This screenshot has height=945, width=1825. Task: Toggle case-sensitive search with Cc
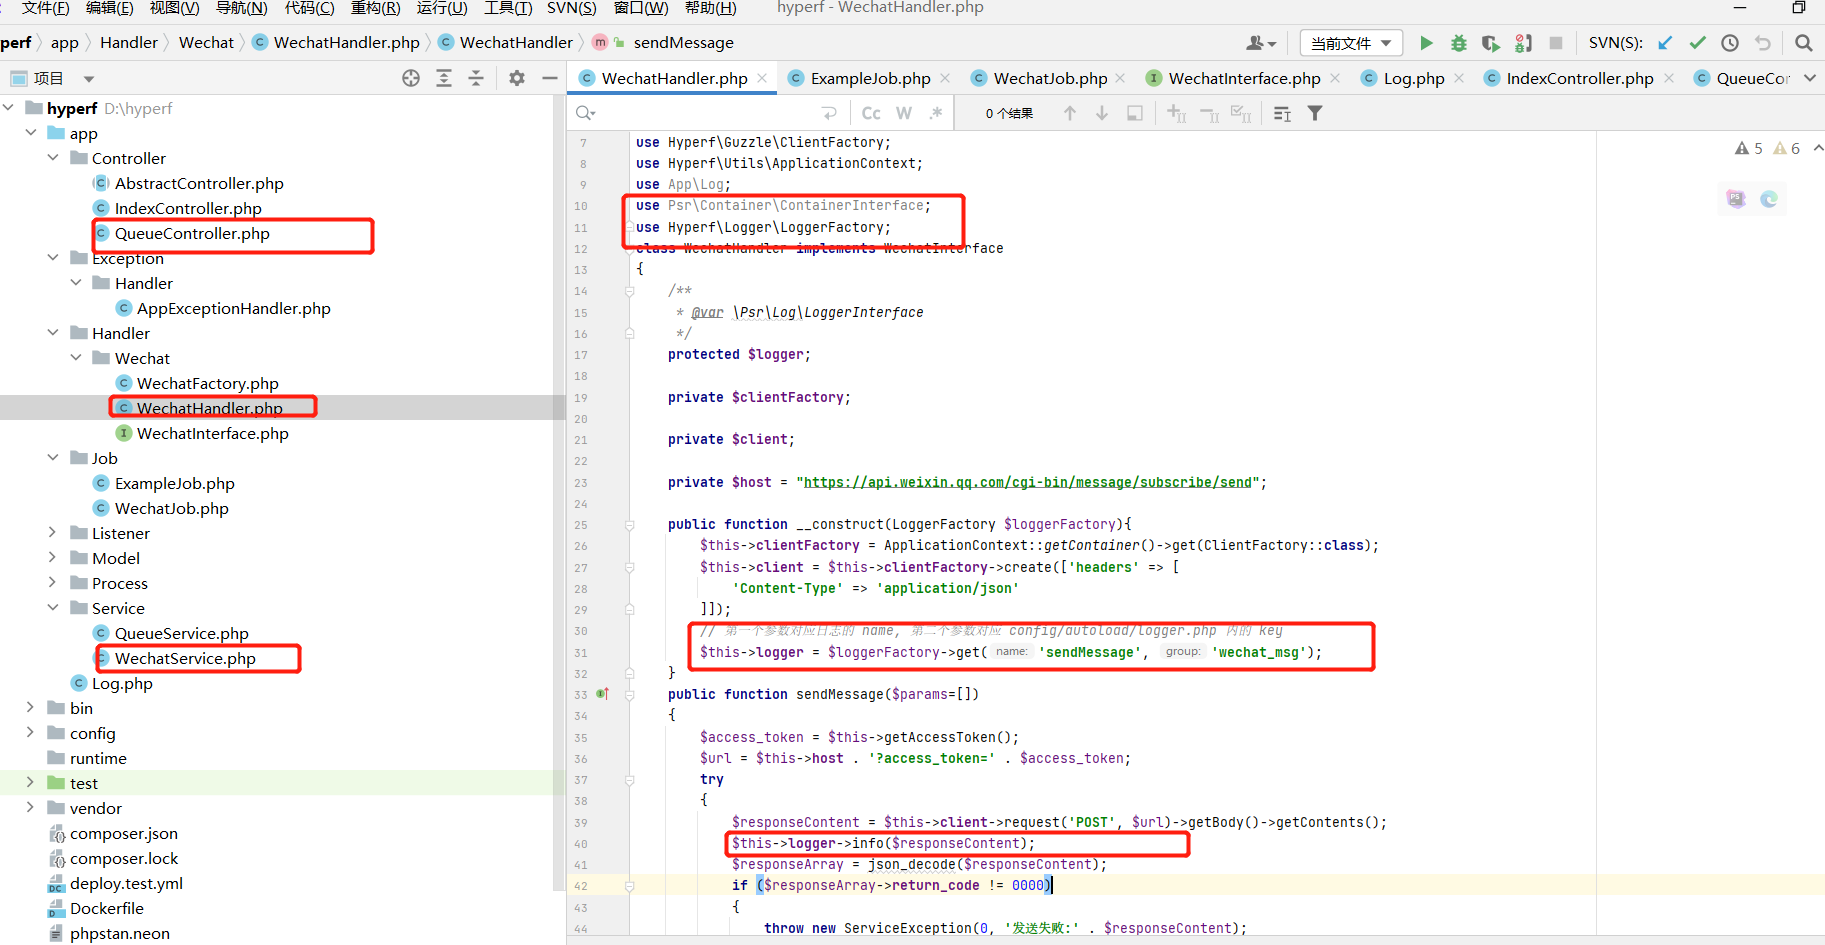point(870,112)
